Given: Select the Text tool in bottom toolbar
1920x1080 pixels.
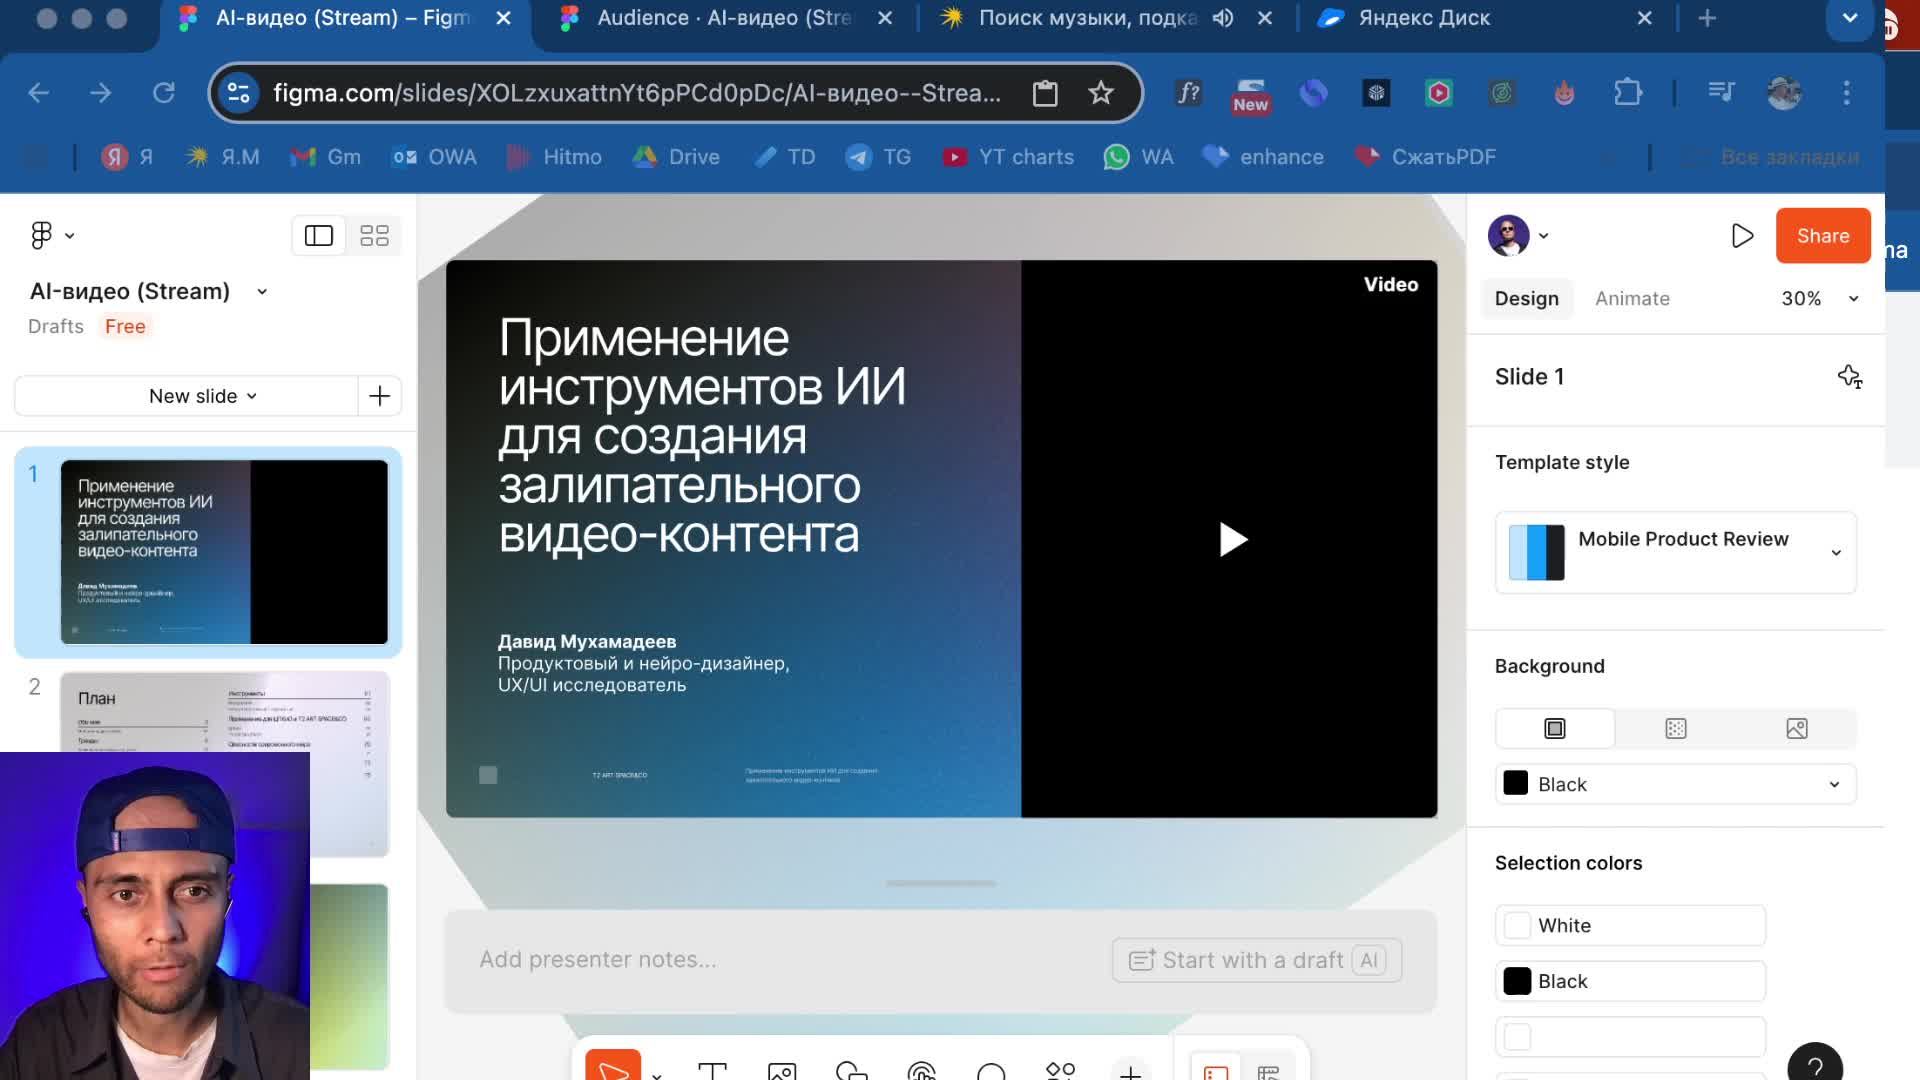Looking at the screenshot, I should 712,1070.
